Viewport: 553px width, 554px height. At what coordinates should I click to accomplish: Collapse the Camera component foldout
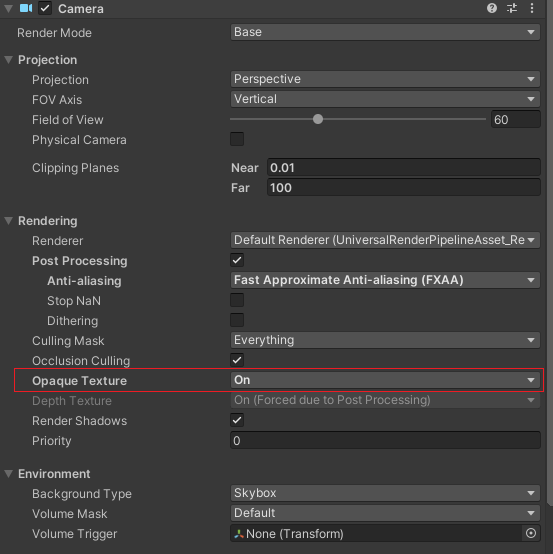coord(8,8)
